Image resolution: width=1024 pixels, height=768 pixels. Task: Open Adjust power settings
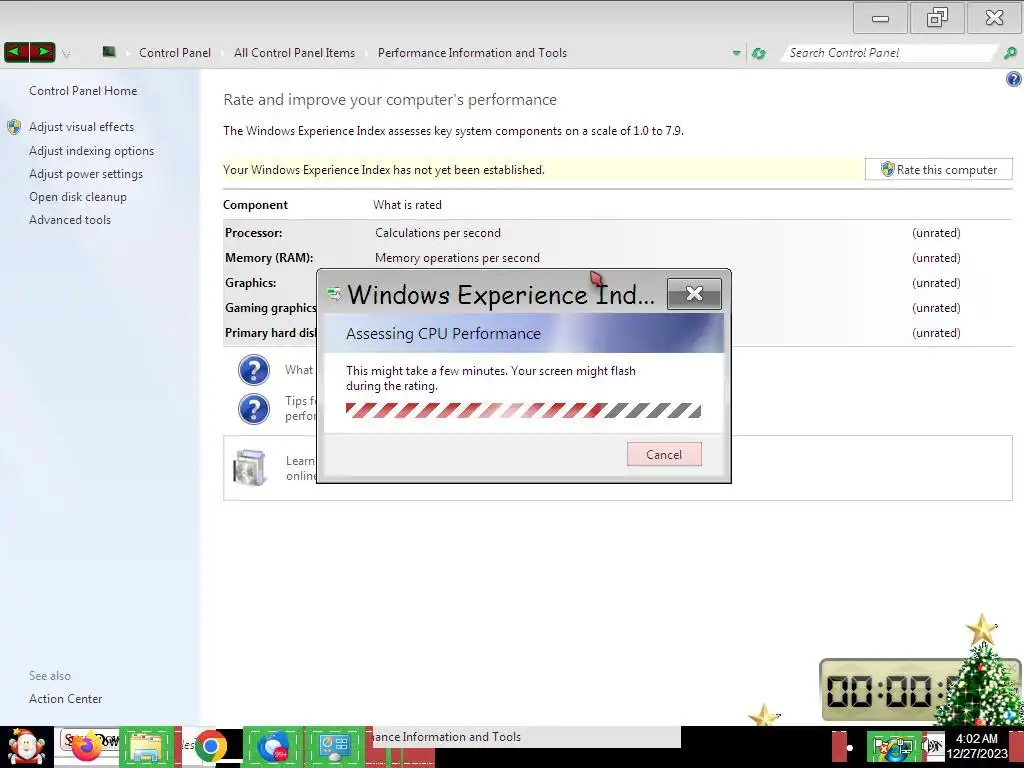86,174
